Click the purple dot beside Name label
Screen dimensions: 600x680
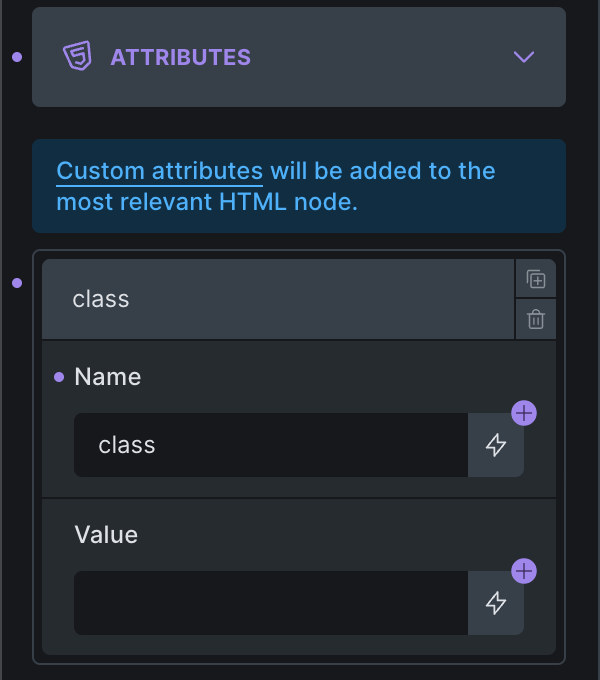(59, 377)
